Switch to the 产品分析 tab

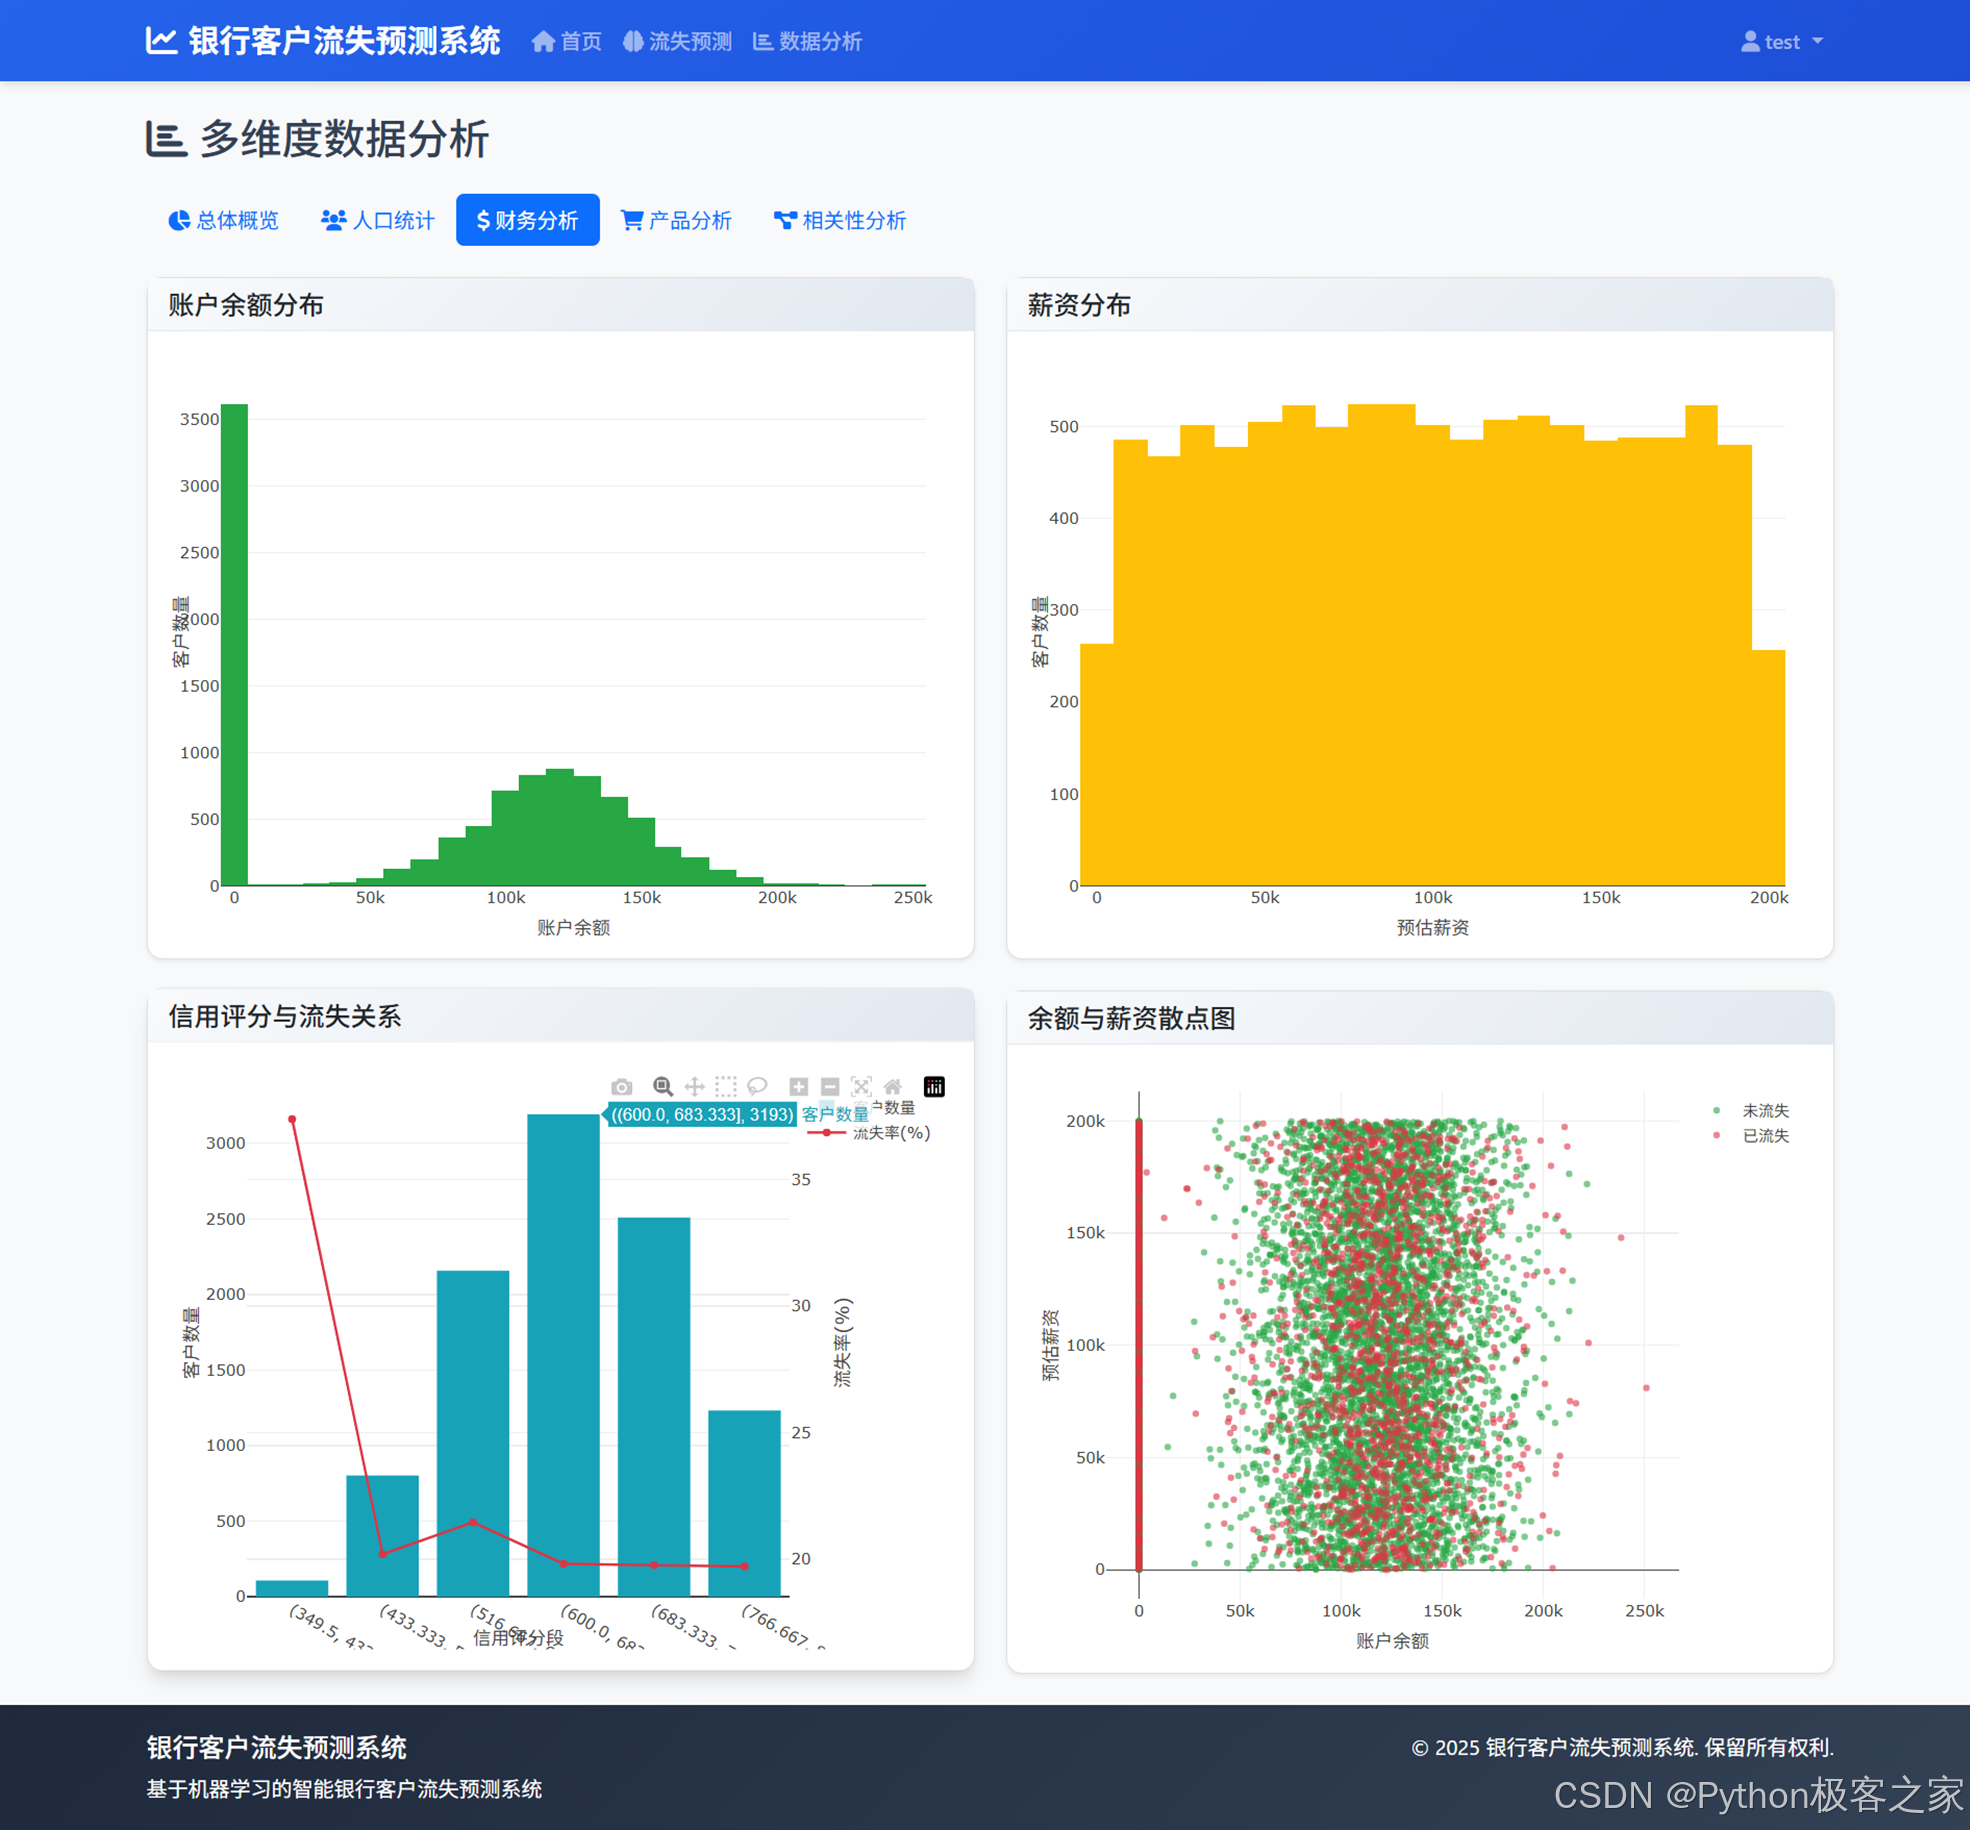pyautogui.click(x=677, y=220)
